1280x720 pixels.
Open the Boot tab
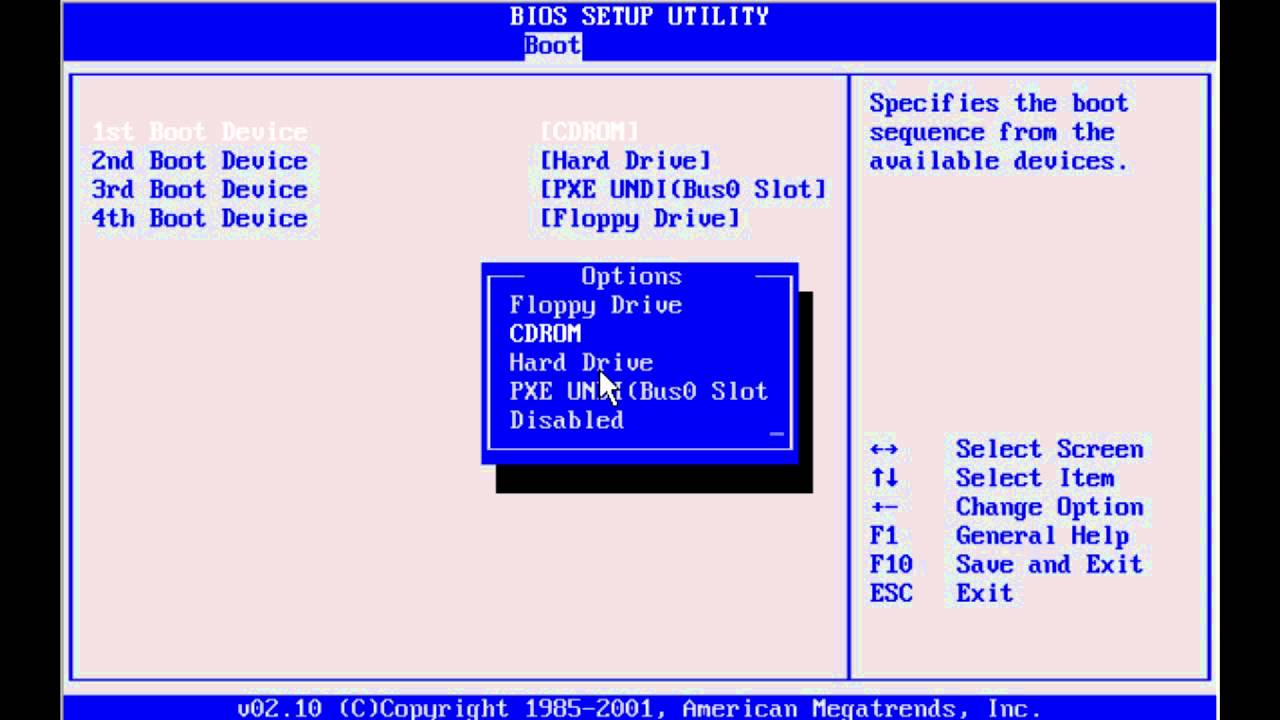pyautogui.click(x=552, y=45)
